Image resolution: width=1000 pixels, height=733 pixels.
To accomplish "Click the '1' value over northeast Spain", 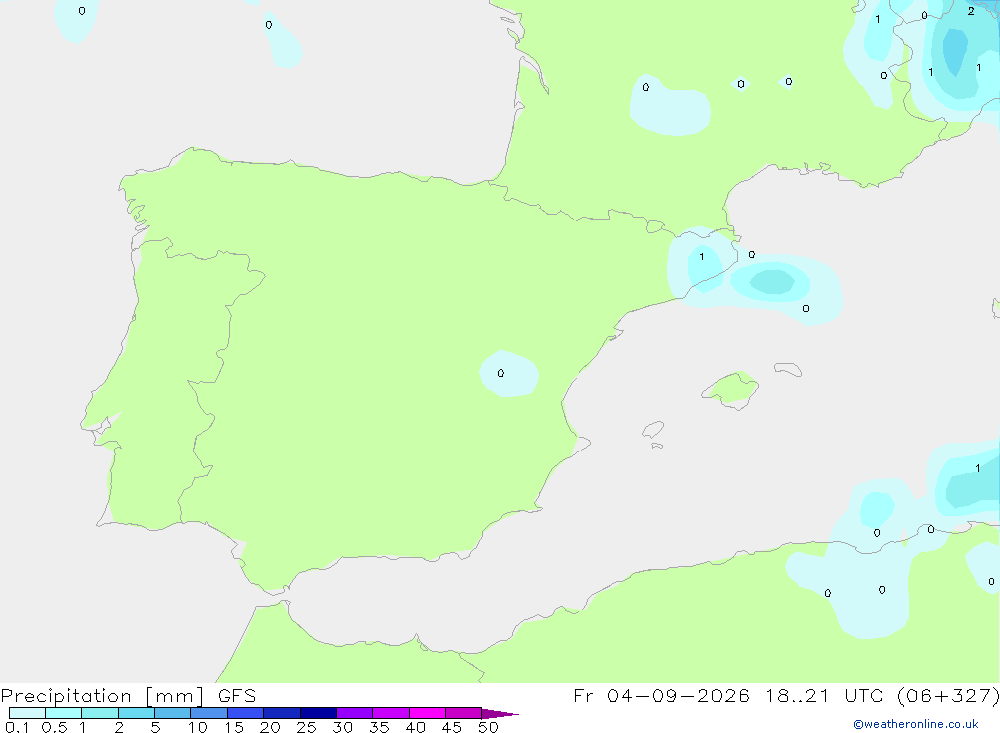I will pos(702,256).
